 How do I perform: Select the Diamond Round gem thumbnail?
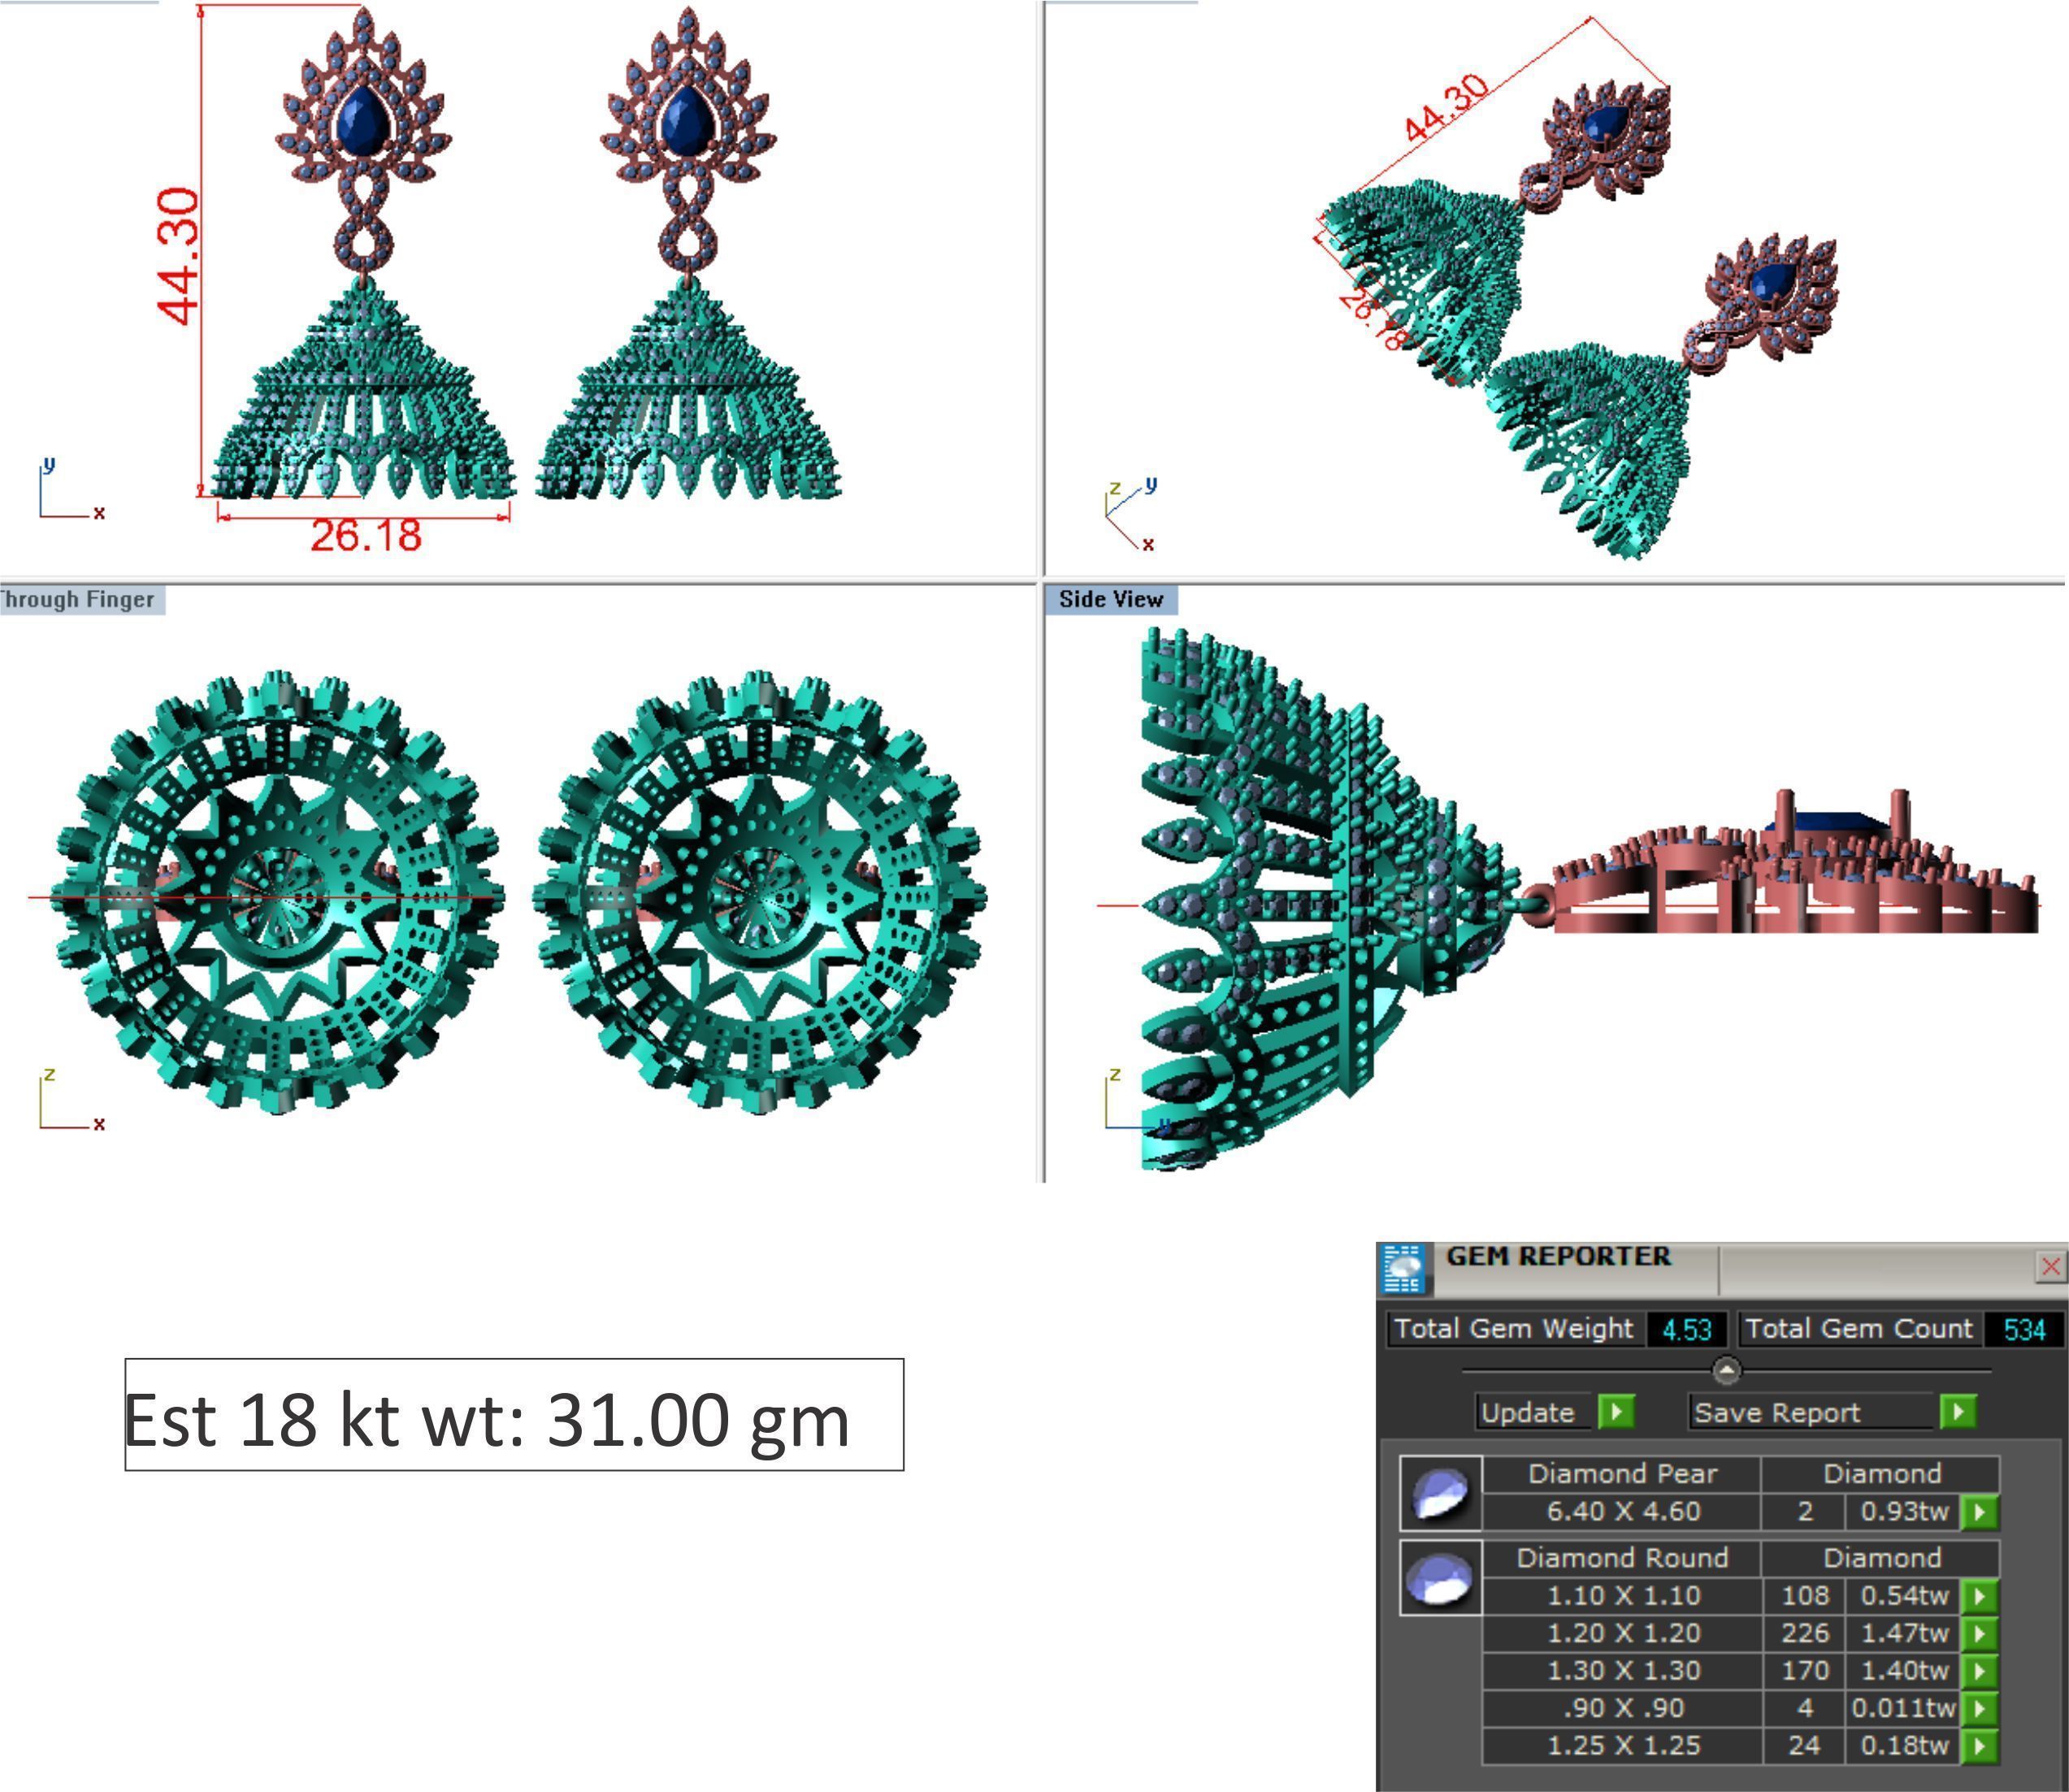1440,1578
